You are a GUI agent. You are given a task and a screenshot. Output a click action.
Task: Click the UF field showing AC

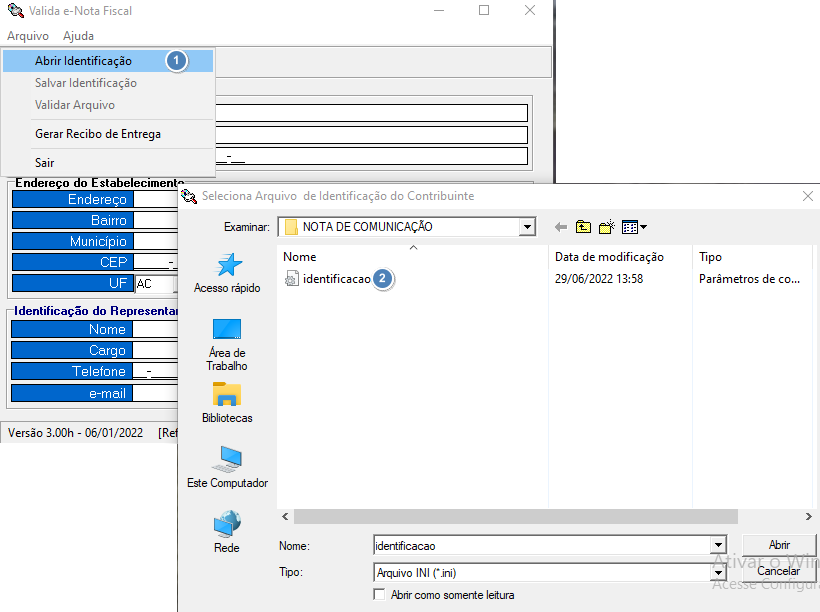155,284
